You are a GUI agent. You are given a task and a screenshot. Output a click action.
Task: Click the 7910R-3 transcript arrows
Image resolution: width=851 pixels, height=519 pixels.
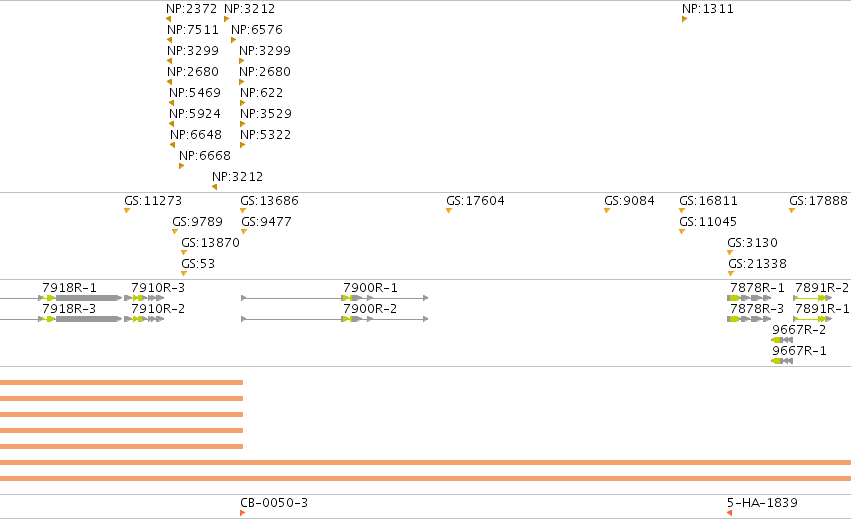click(144, 298)
